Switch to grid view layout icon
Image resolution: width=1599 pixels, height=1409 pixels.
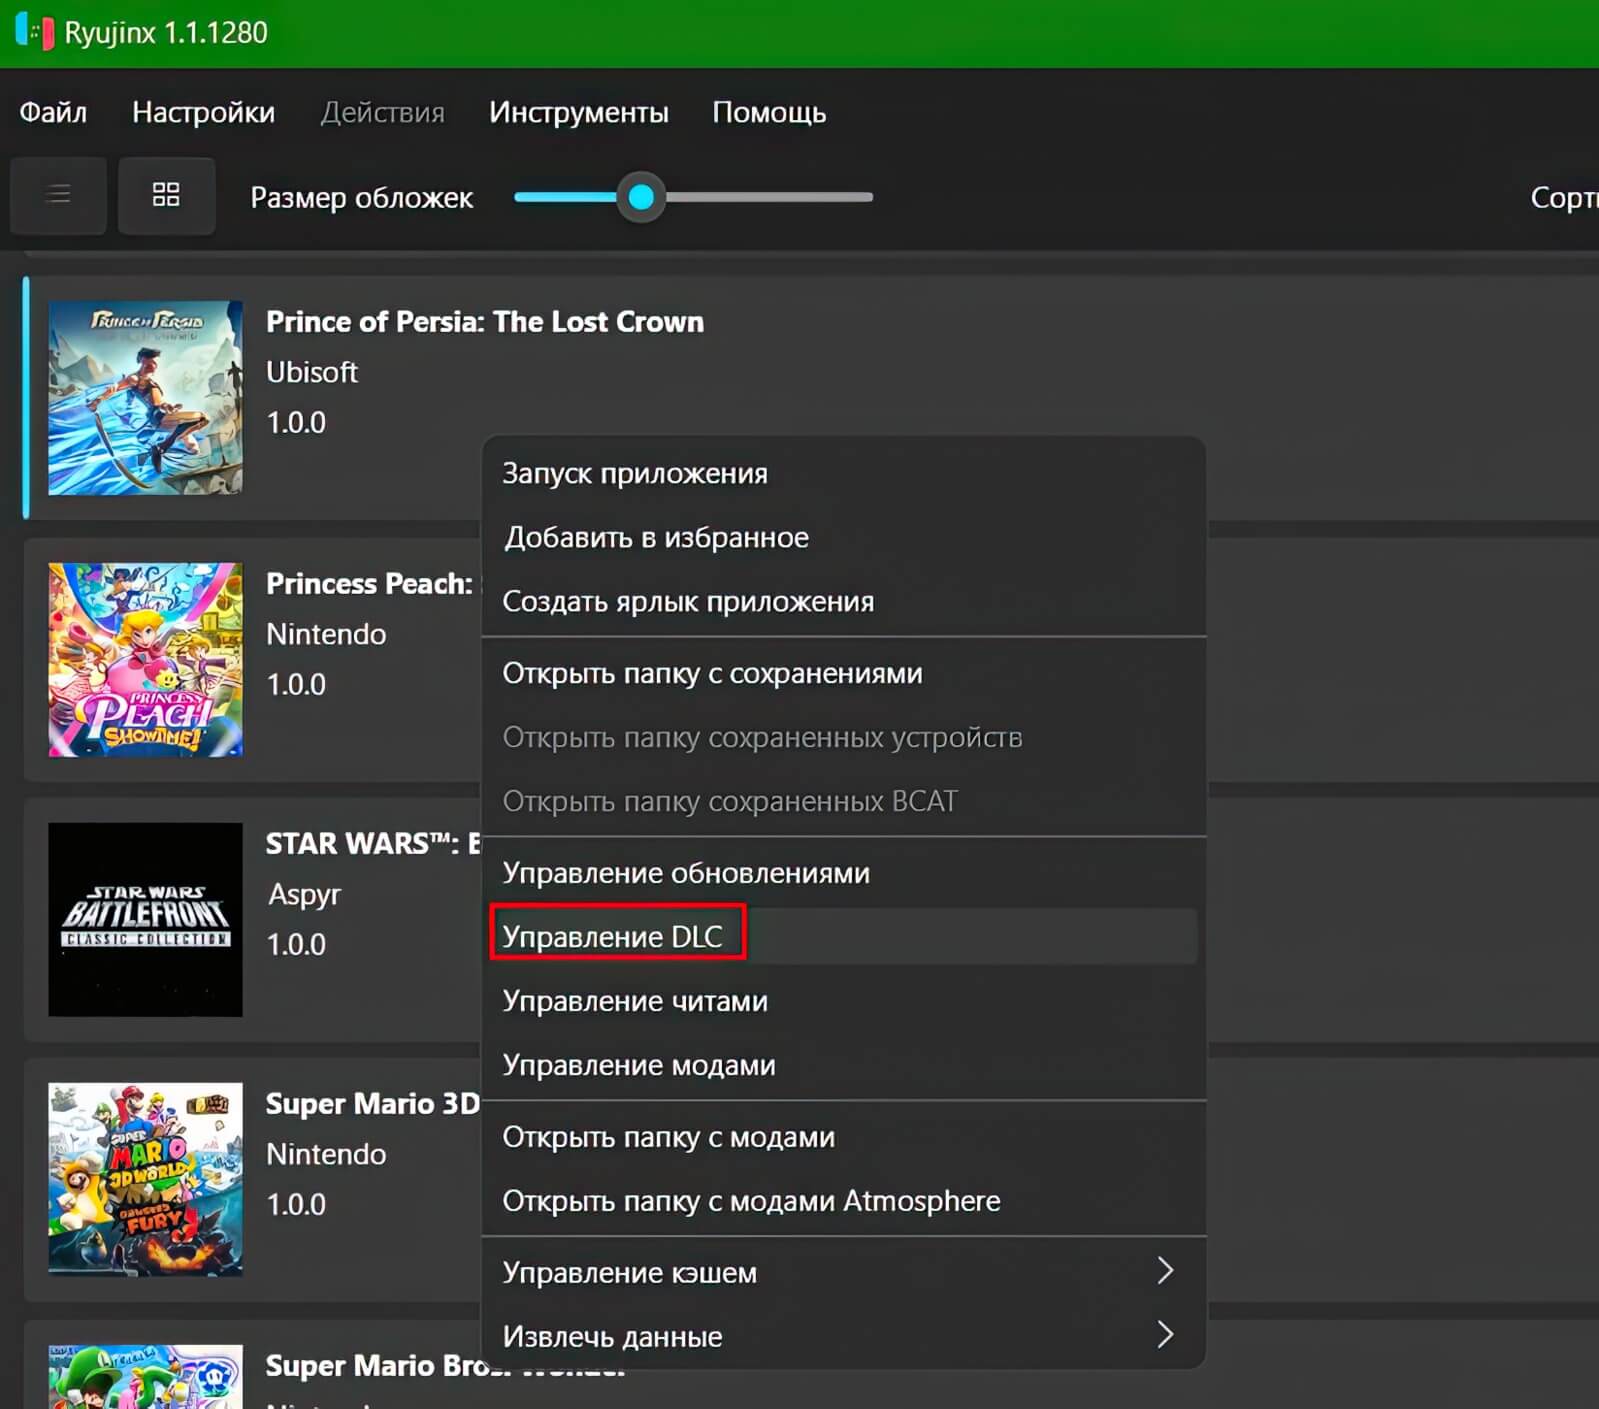[x=166, y=195]
